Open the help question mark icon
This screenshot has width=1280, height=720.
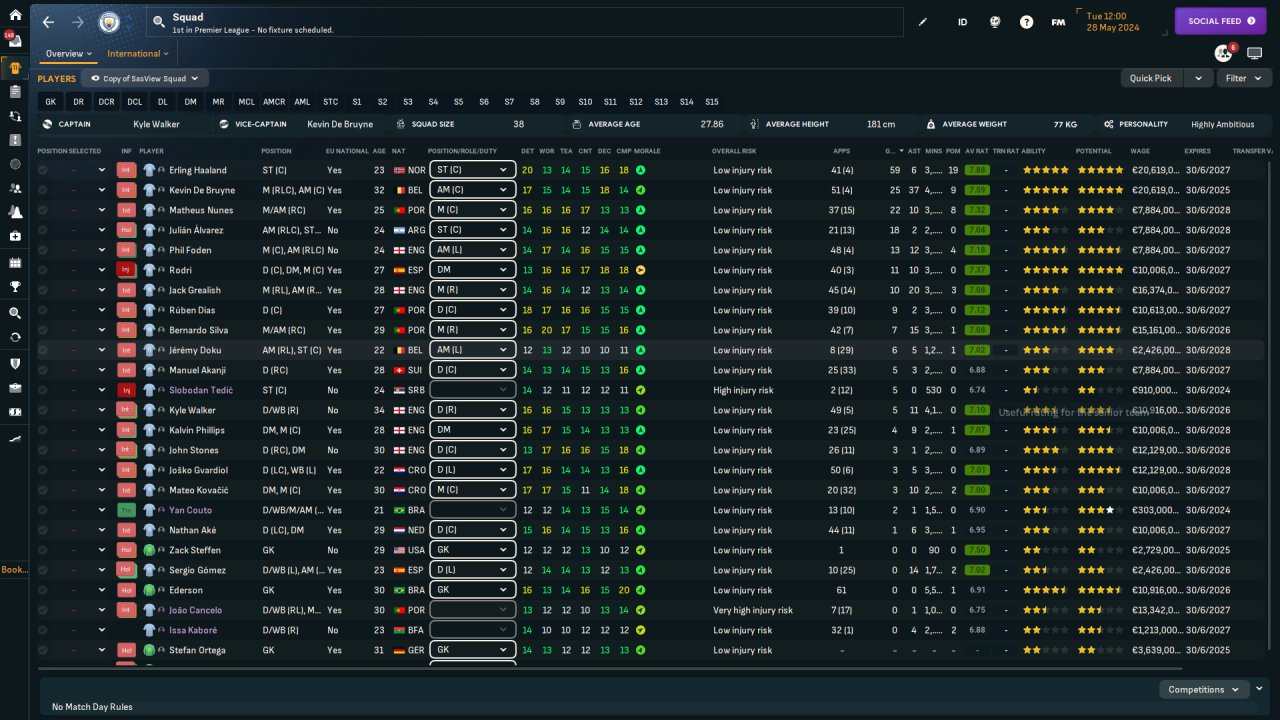pyautogui.click(x=1026, y=22)
